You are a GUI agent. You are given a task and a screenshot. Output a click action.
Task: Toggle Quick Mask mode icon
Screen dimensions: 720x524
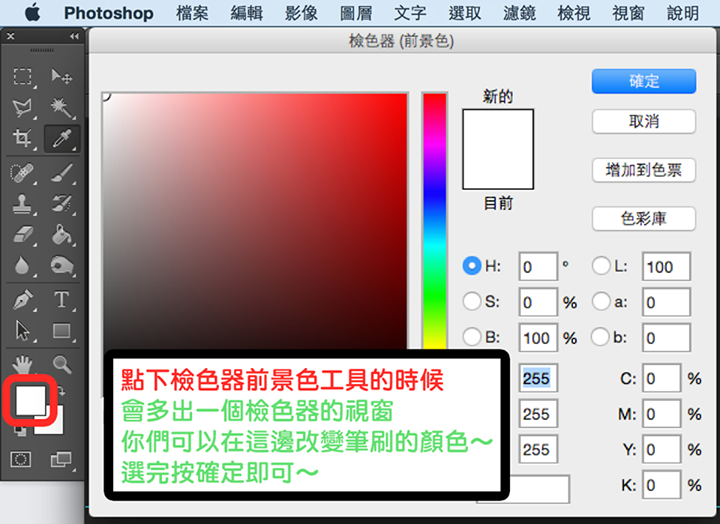click(x=21, y=459)
